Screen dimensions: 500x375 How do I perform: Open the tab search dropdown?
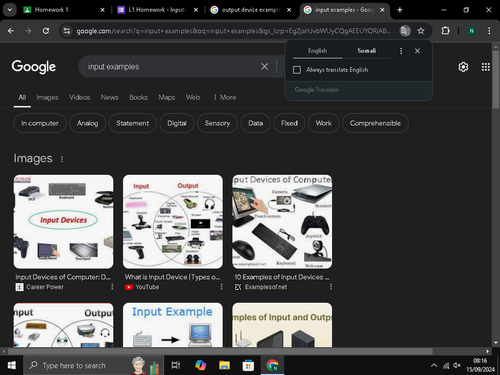[10, 10]
